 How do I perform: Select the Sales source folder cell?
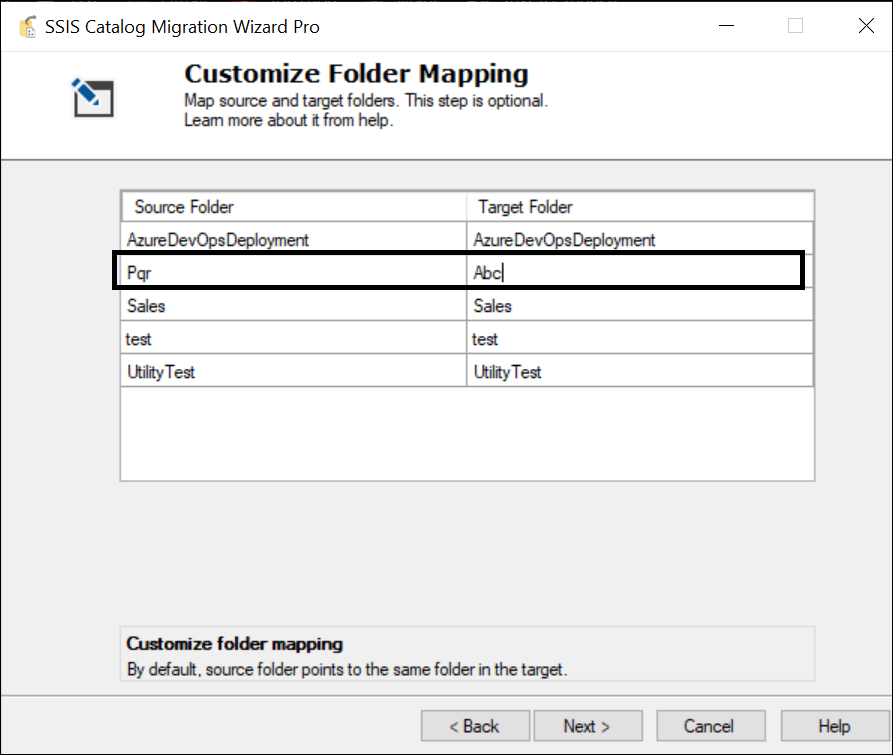(294, 306)
